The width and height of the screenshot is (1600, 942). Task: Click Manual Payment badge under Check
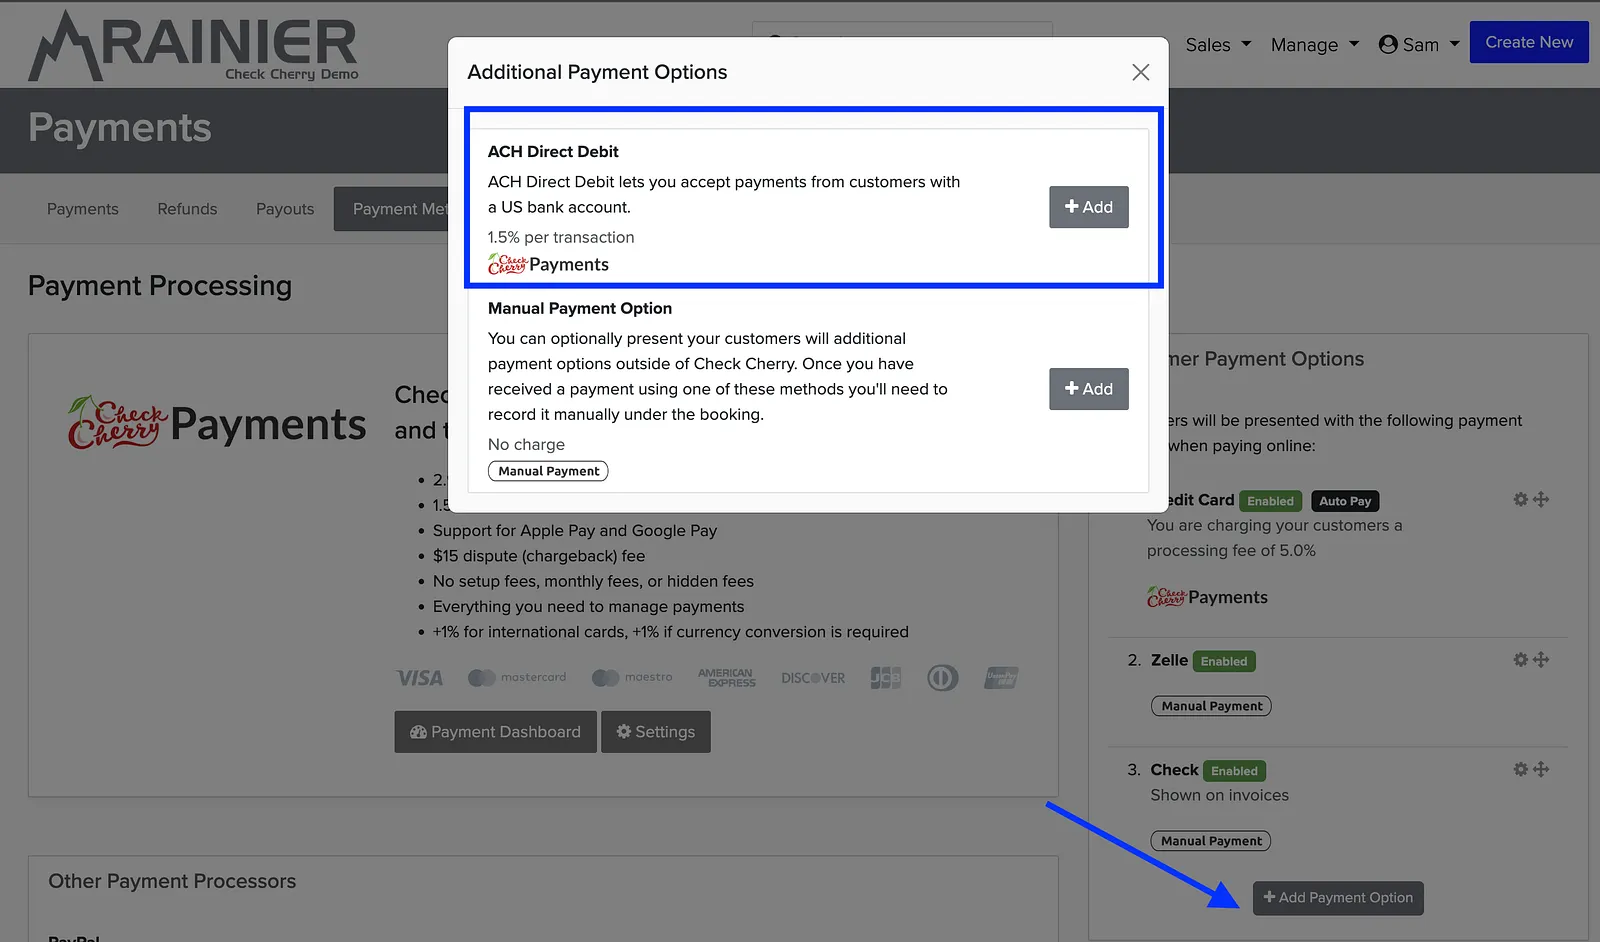click(1211, 841)
